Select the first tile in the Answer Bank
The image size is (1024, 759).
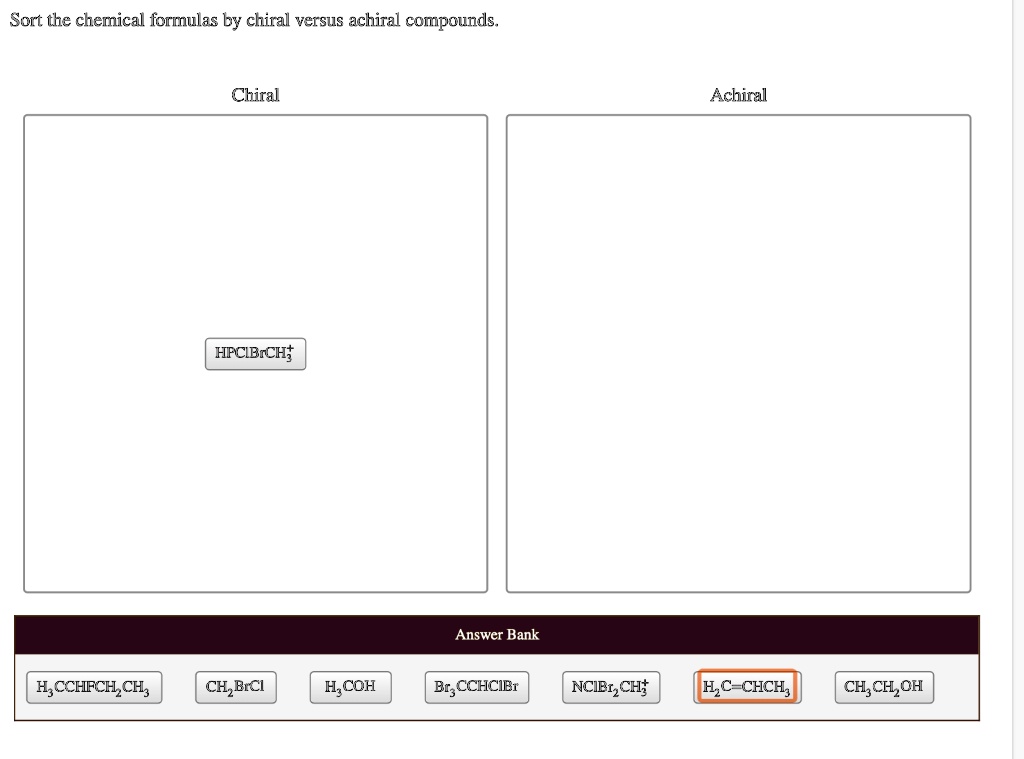(93, 687)
